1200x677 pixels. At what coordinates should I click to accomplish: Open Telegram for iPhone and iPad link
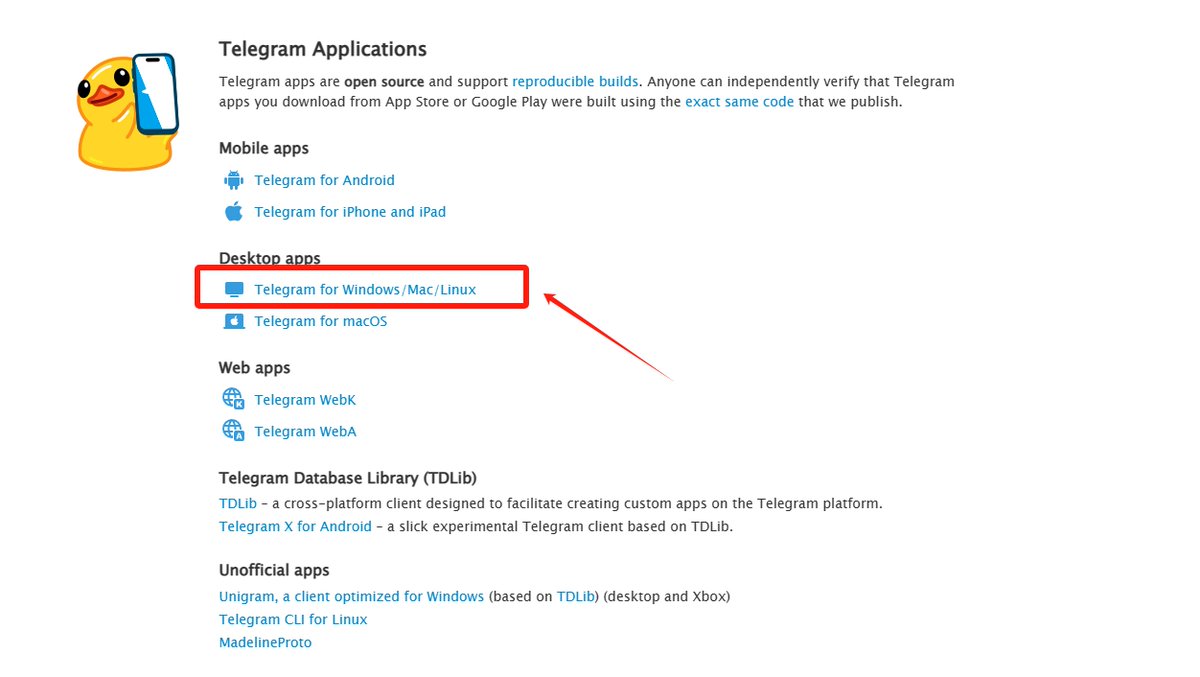click(x=350, y=212)
